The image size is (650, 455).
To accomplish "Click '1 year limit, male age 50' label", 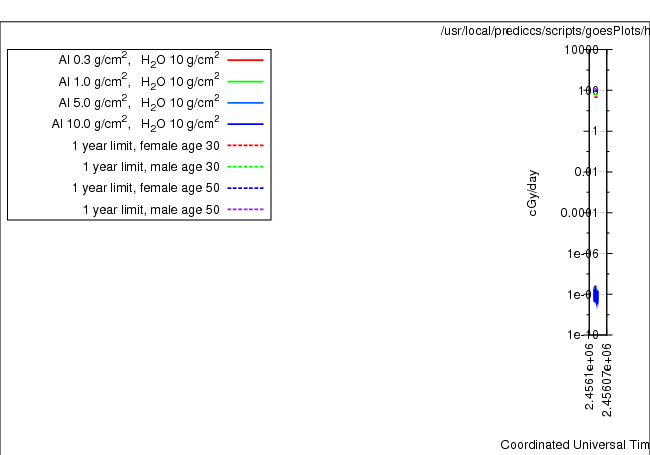I will [151, 210].
